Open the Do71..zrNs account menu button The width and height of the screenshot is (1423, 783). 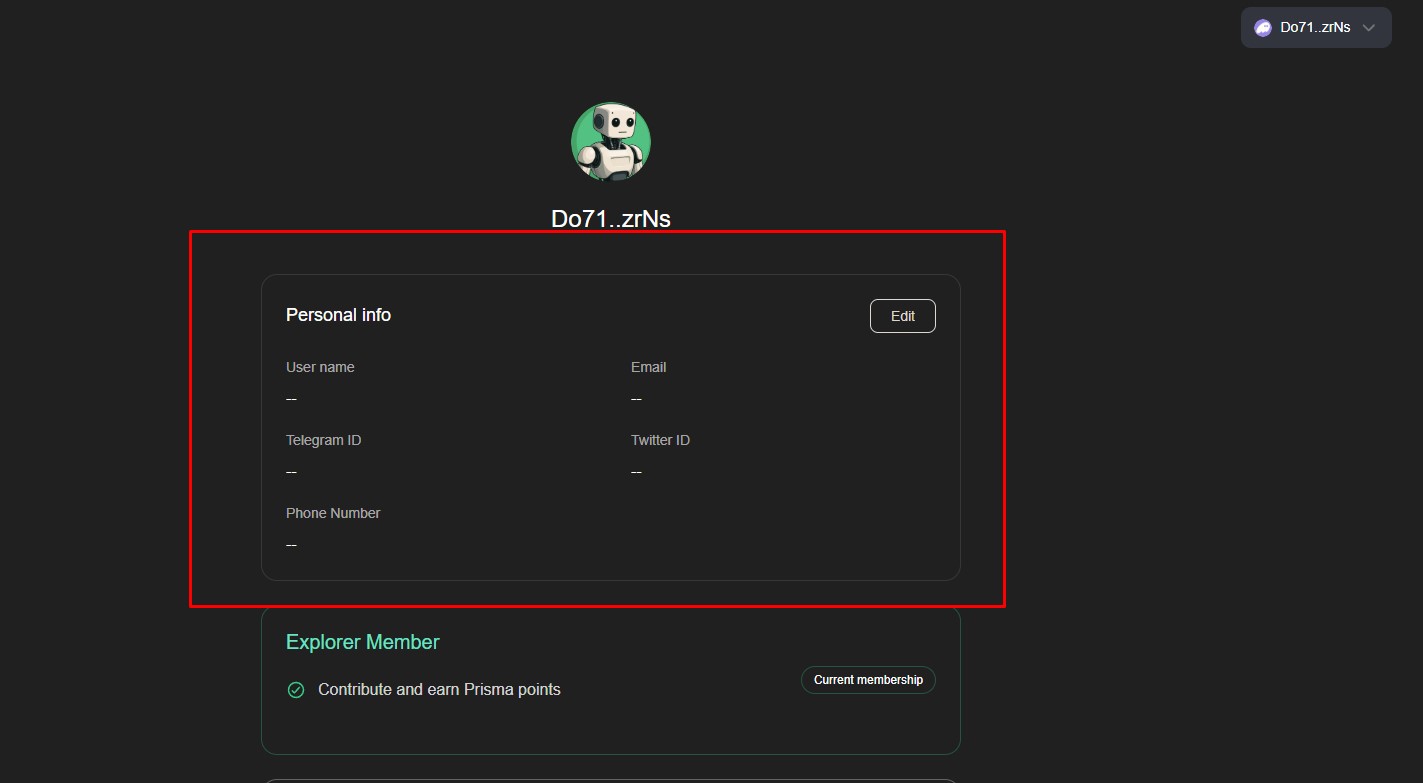point(1315,28)
